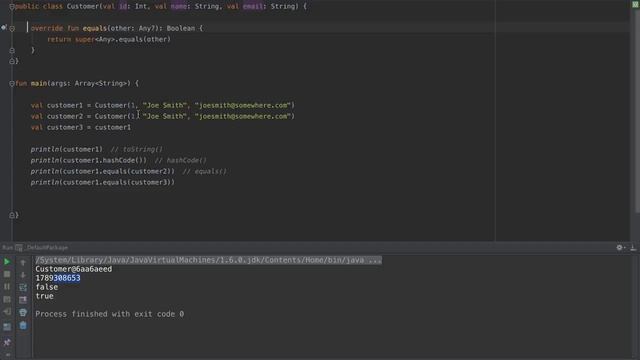640x360 pixels.
Task: Click the '// toString()' comment
Action: point(137,149)
